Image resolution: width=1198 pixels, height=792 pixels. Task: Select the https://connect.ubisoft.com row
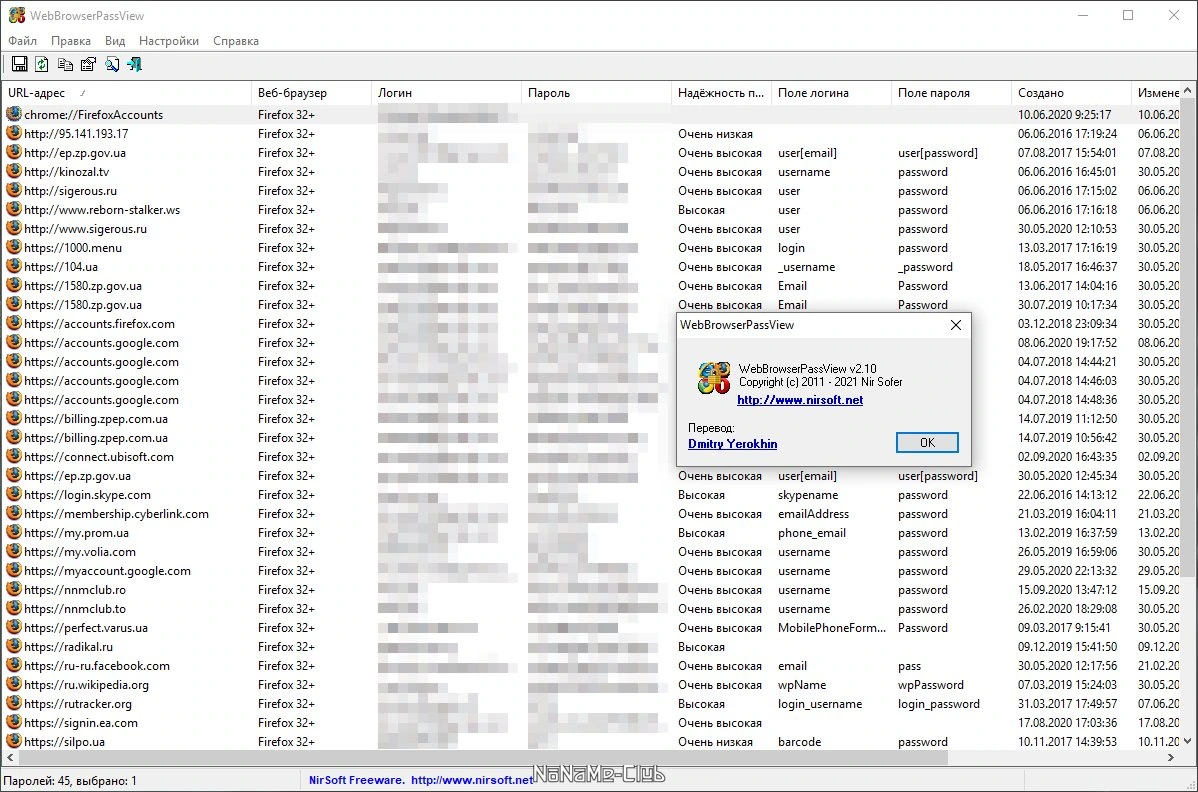[x=590, y=457]
